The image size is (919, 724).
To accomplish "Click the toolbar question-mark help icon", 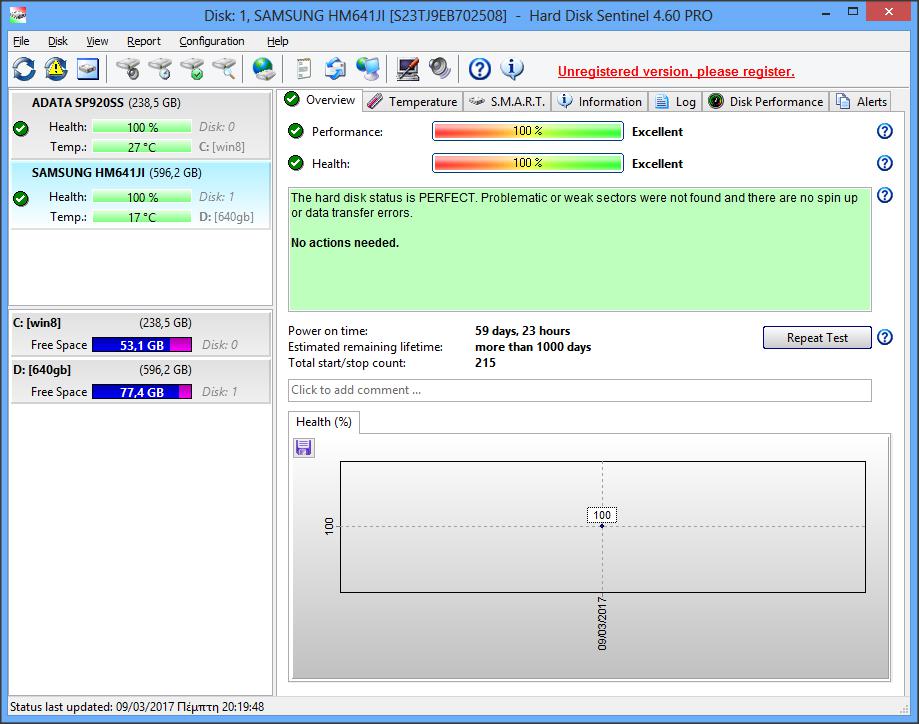I will click(479, 69).
